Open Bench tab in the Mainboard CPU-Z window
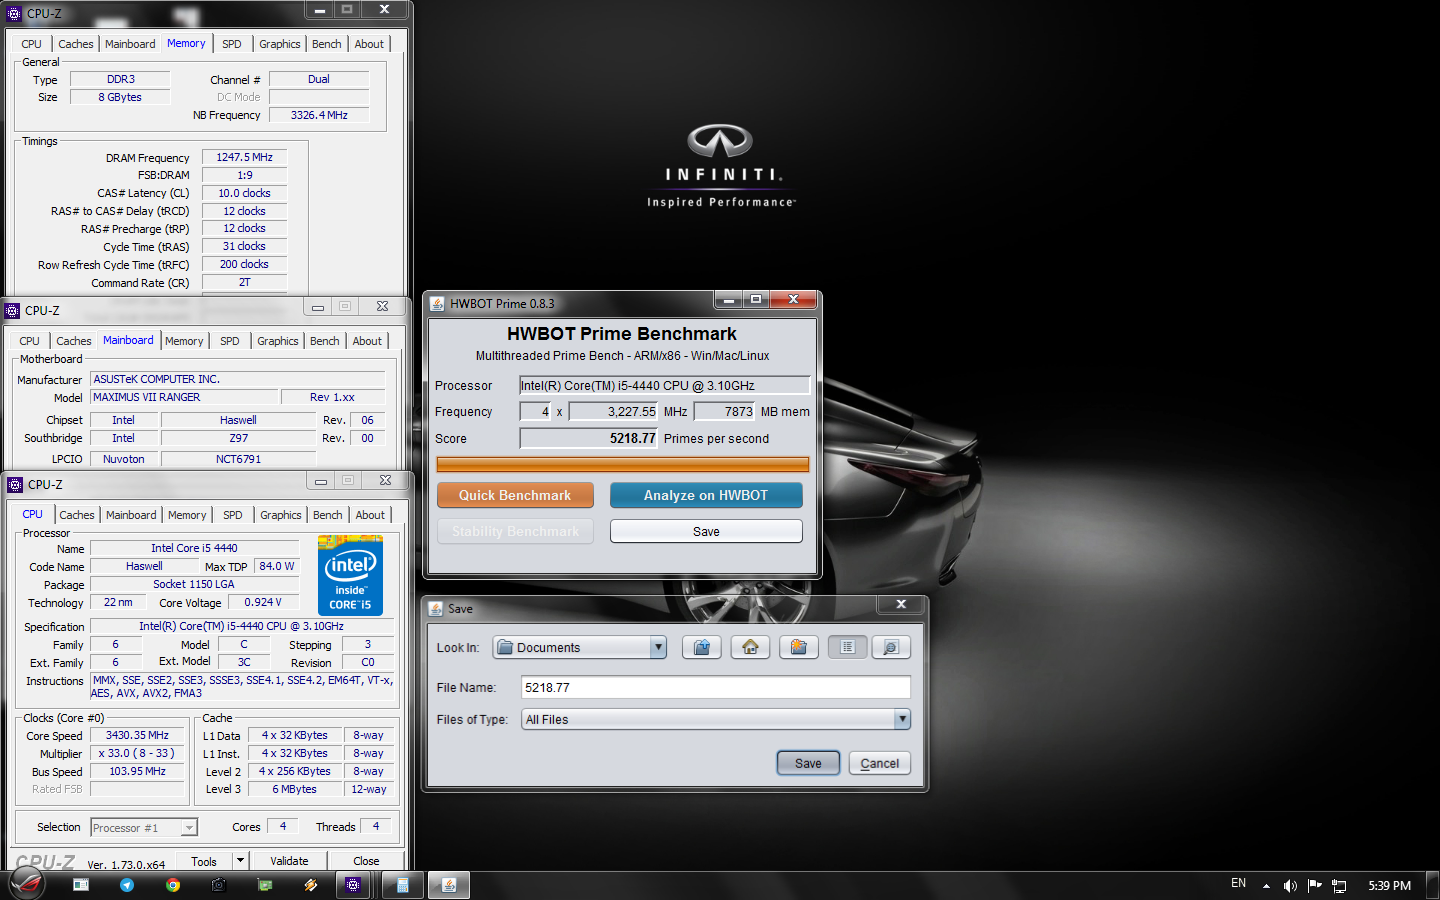1440x900 pixels. 325,341
